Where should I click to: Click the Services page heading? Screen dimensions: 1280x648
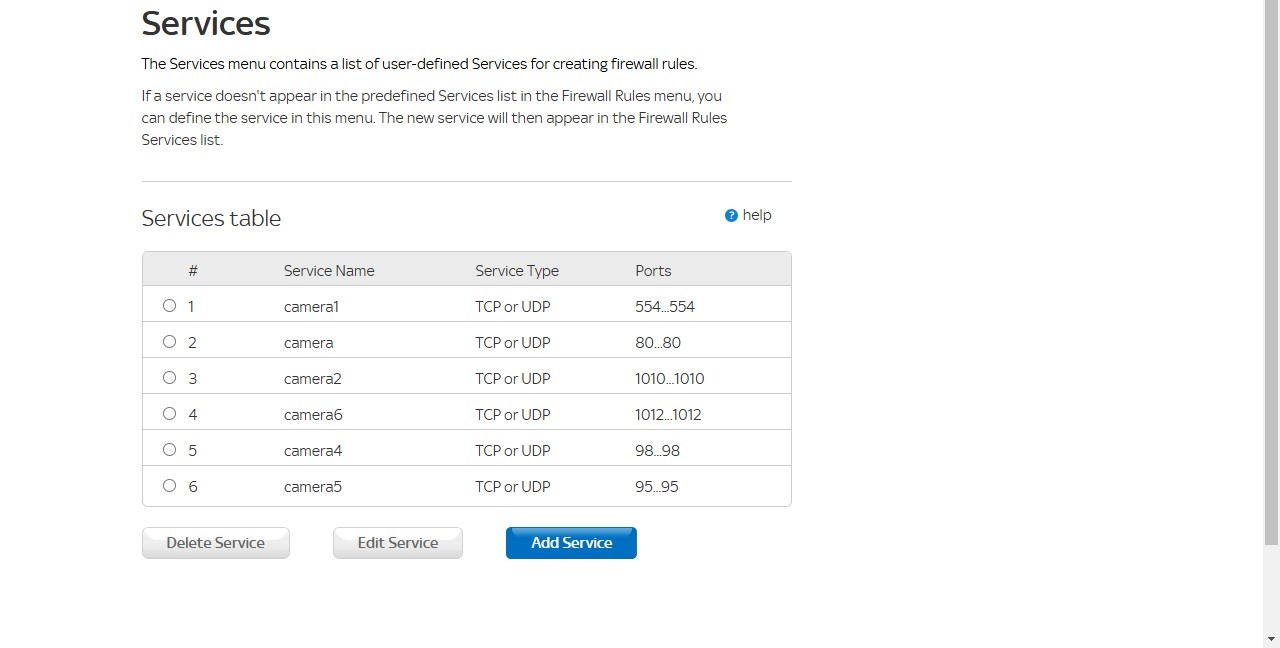(205, 23)
